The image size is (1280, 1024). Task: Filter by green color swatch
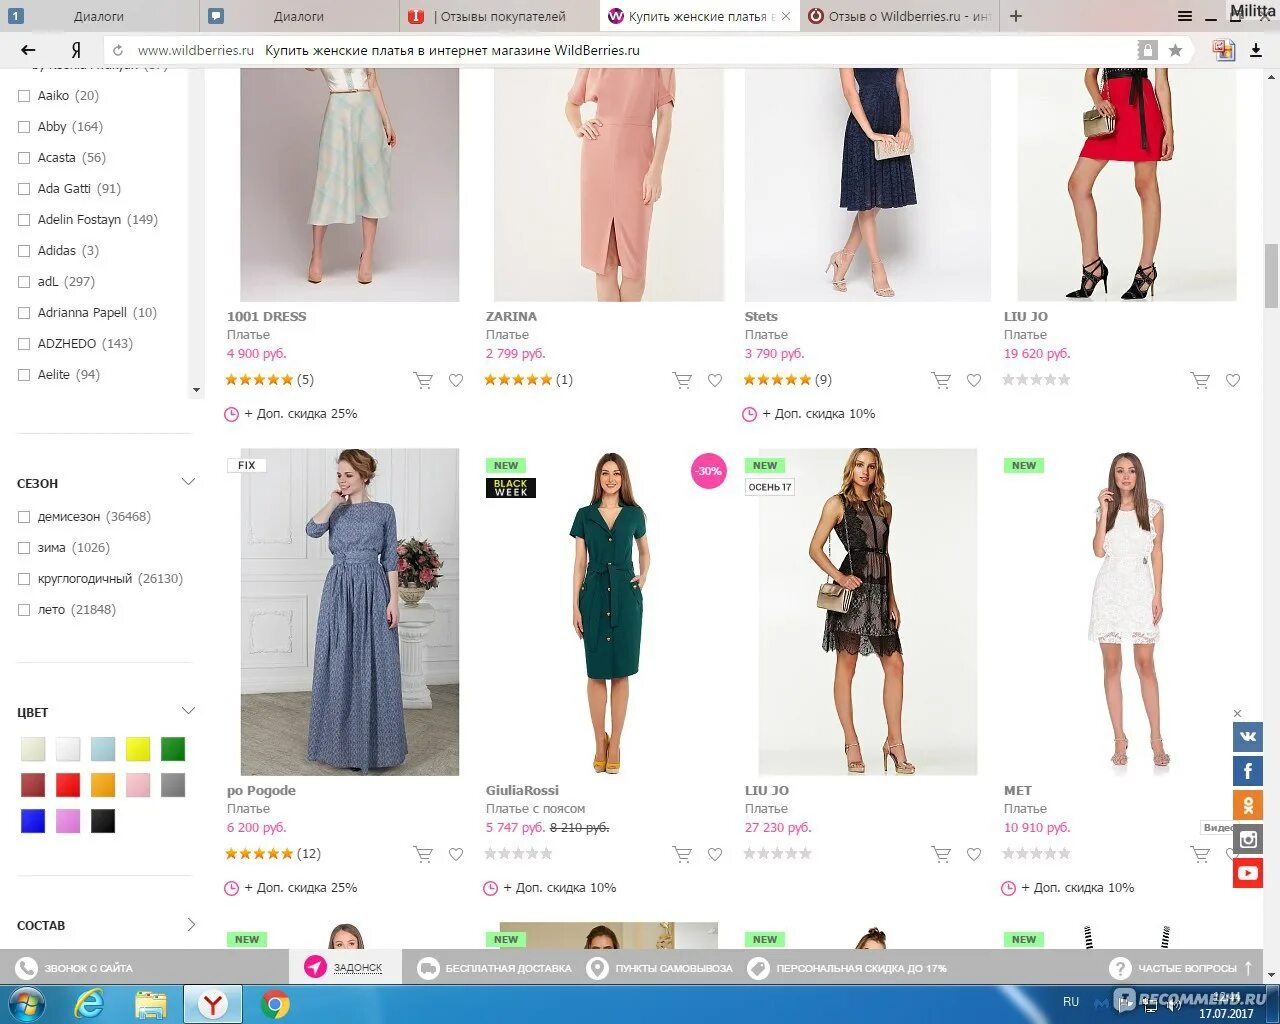[173, 749]
